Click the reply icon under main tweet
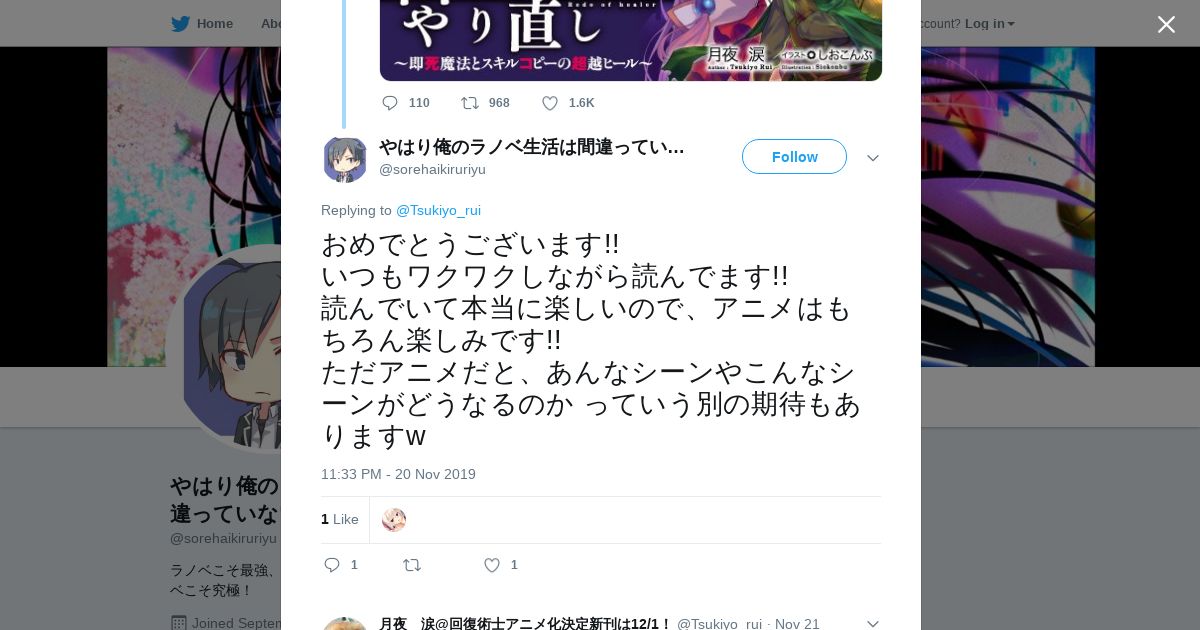1200x630 pixels. pos(333,565)
